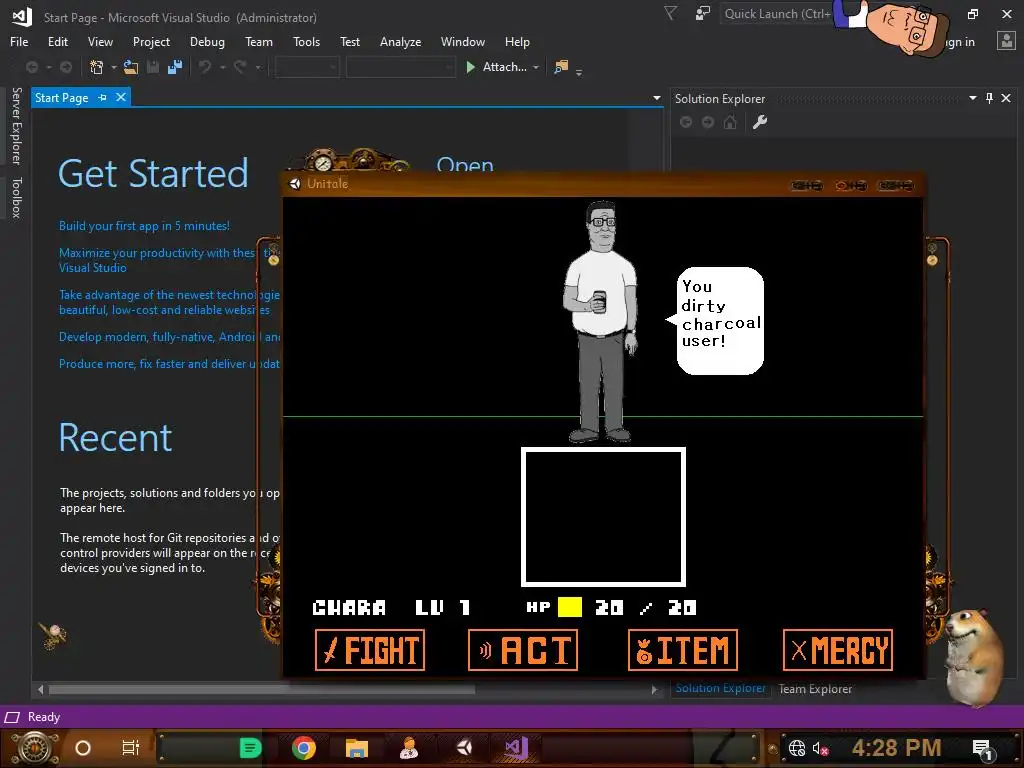
Task: Click the Solution Explorer Forward arrow icon
Action: click(708, 122)
